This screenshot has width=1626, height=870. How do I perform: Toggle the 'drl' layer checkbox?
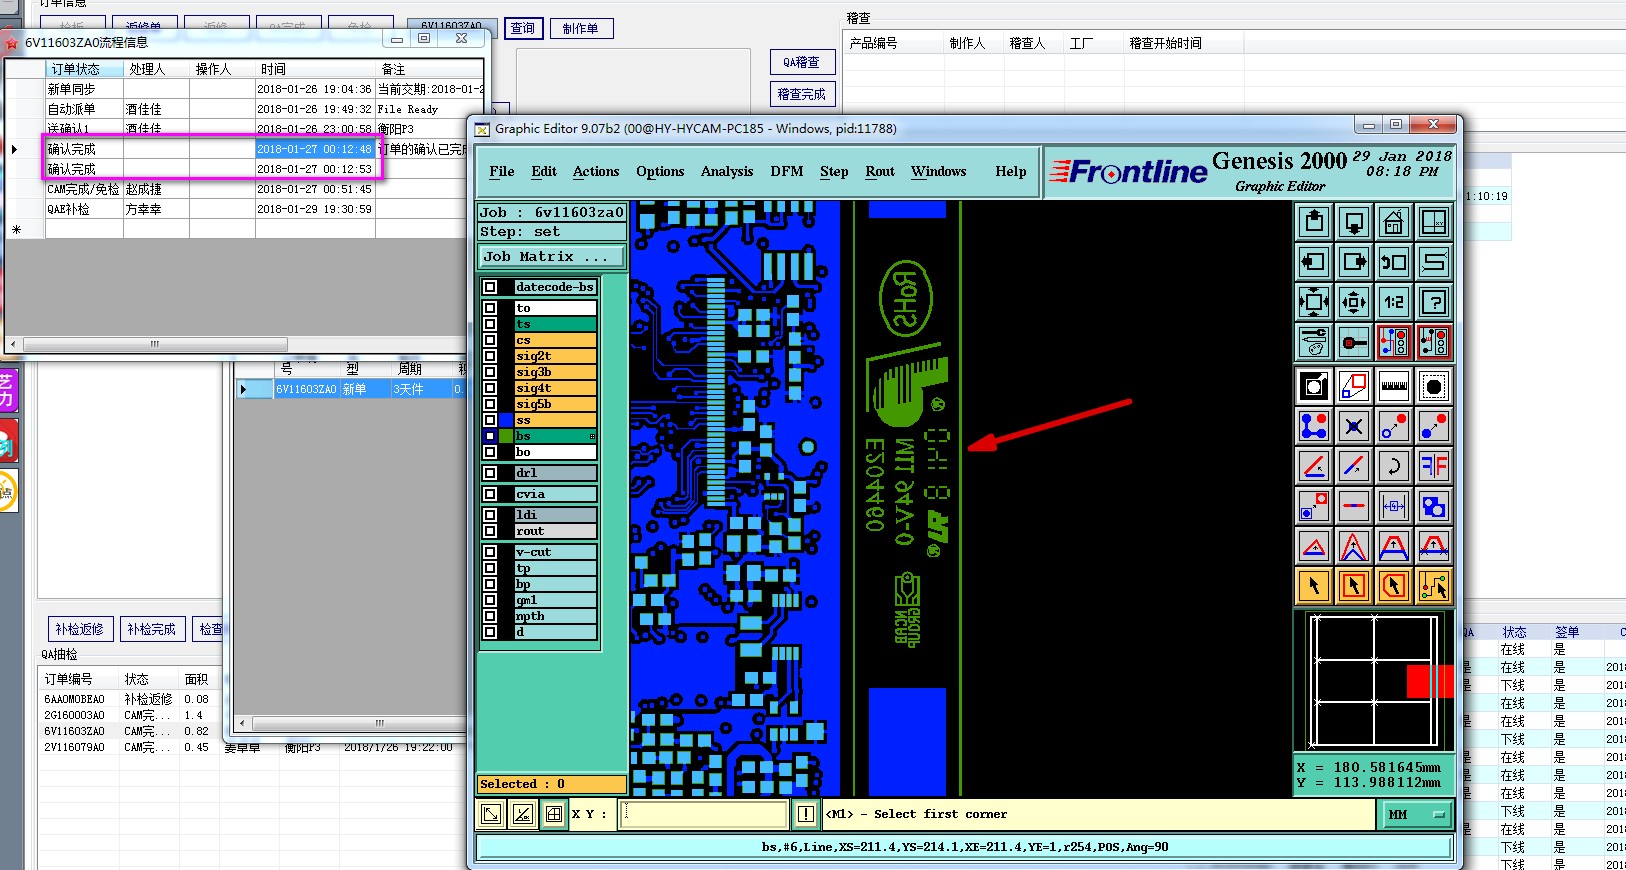490,473
